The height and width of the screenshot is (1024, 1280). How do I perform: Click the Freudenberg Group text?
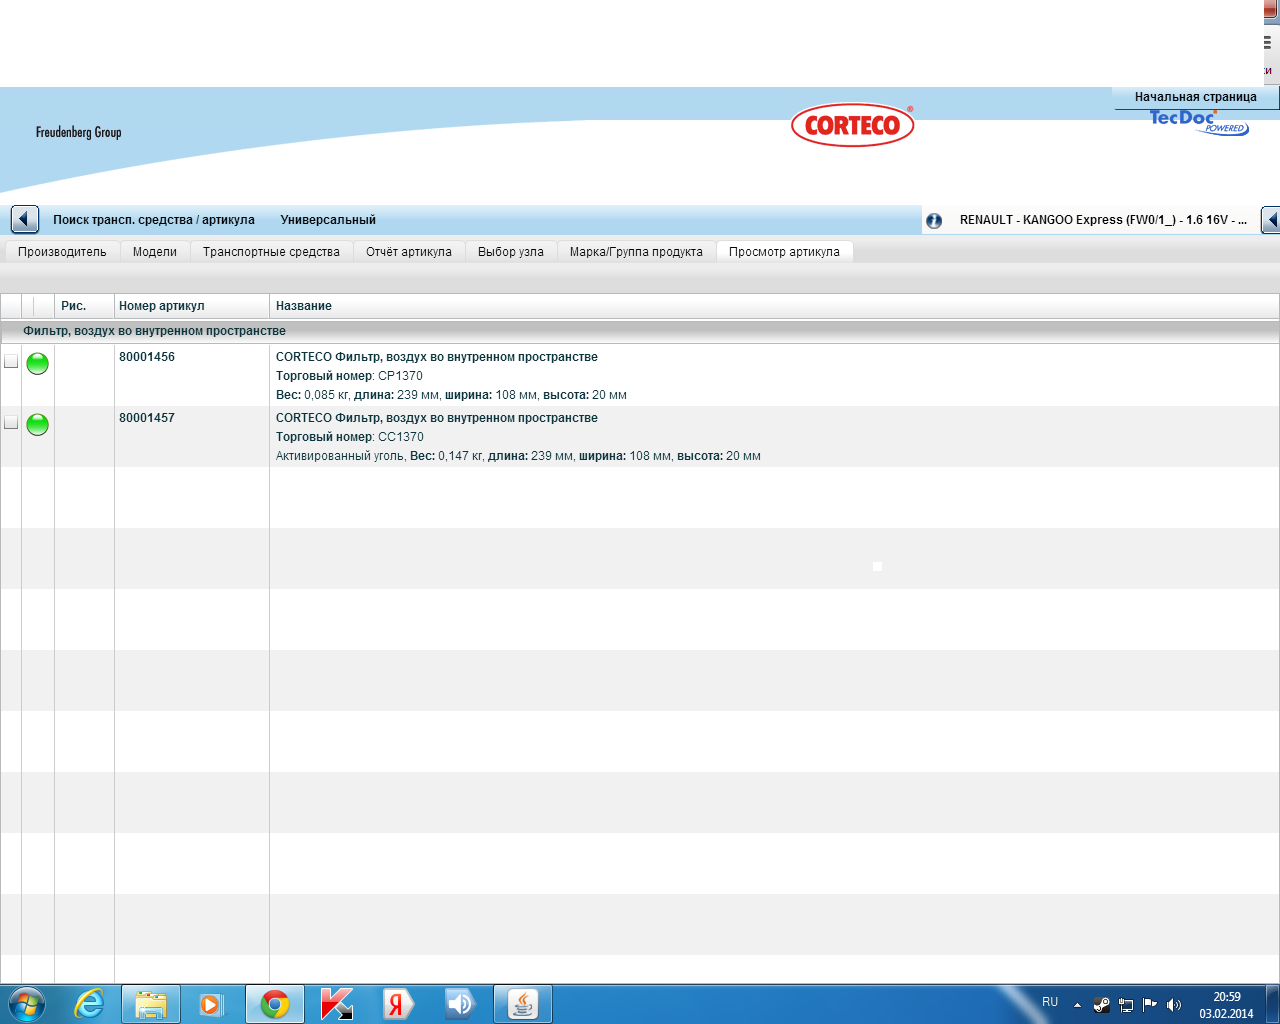[78, 132]
